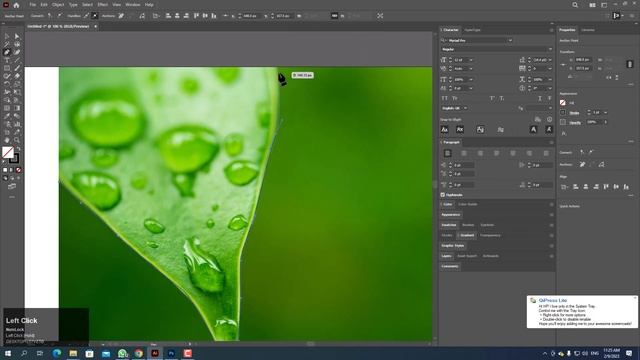The width and height of the screenshot is (640, 360).
Task: Select the Hand tool
Action: 7,140
